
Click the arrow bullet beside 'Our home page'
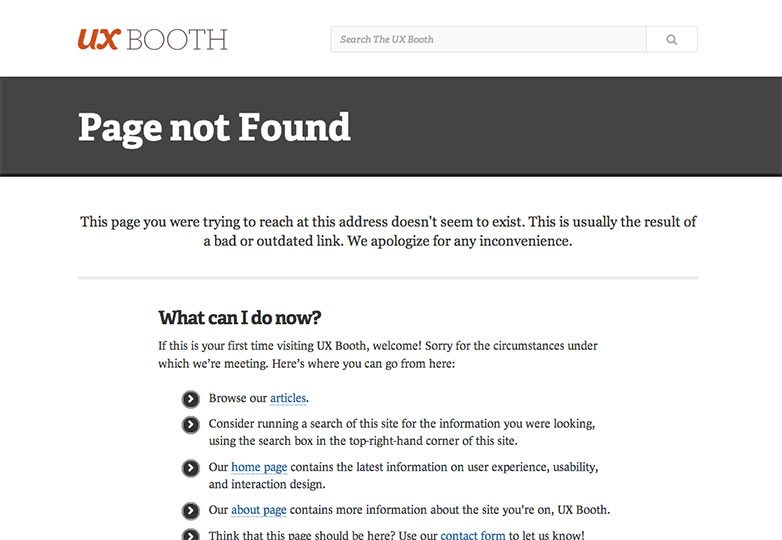(x=190, y=468)
